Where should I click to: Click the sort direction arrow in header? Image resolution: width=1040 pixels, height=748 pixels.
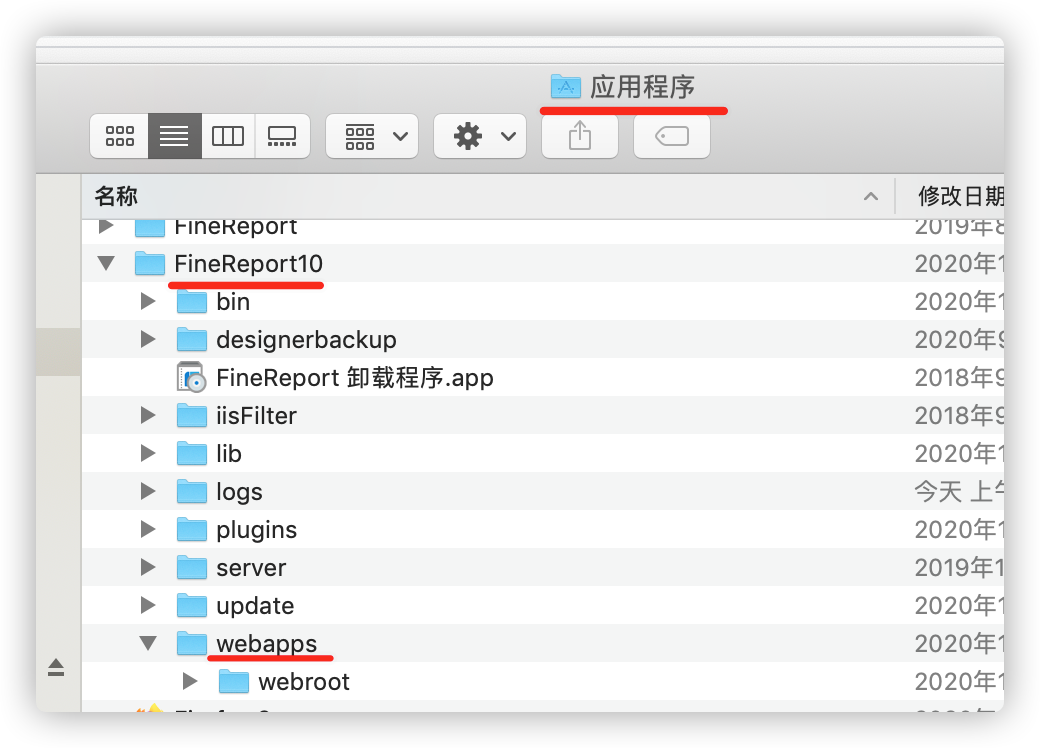tap(871, 196)
